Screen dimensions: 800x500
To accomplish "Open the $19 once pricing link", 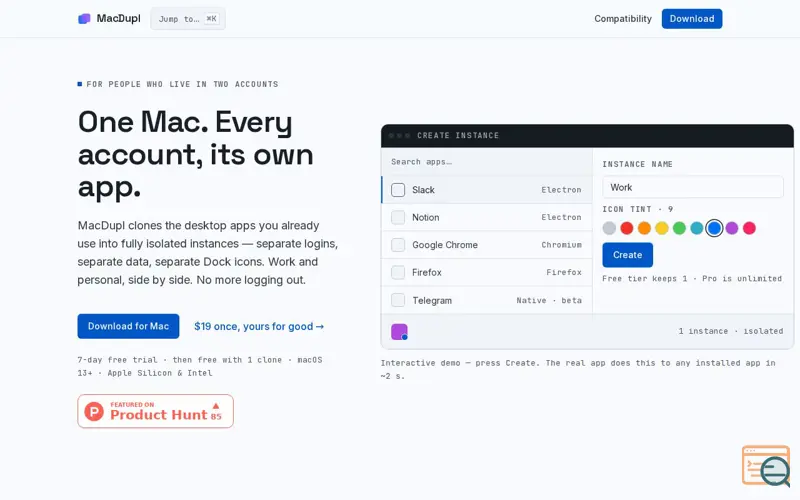I will click(x=259, y=327).
